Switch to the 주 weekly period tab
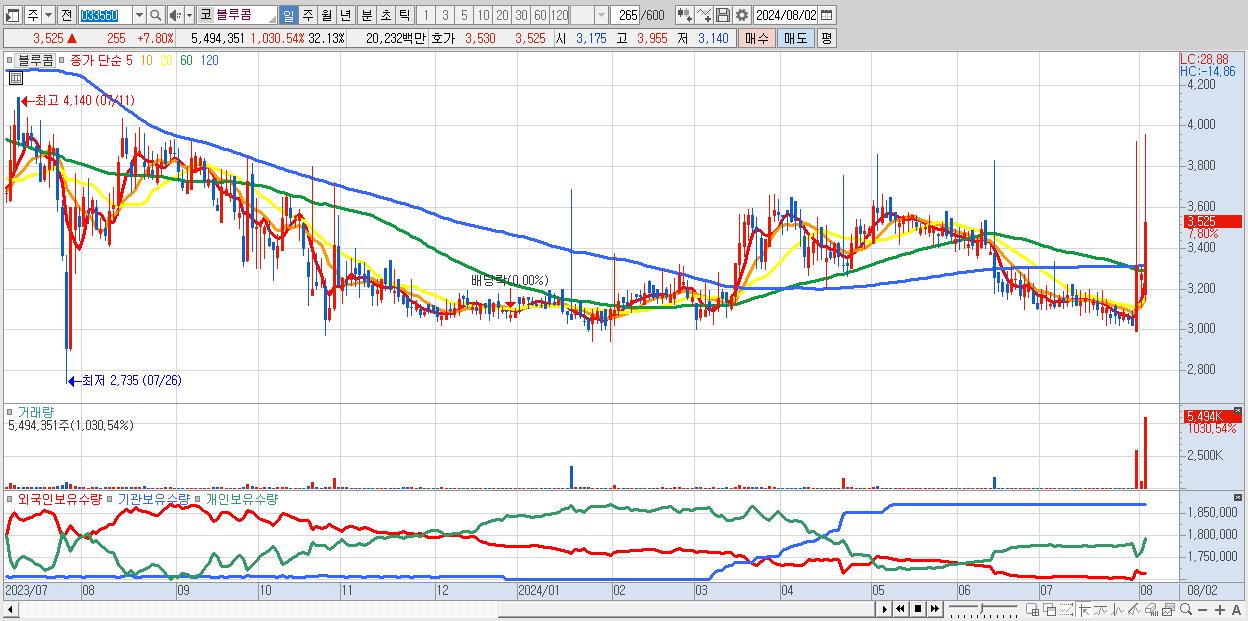 [x=307, y=15]
